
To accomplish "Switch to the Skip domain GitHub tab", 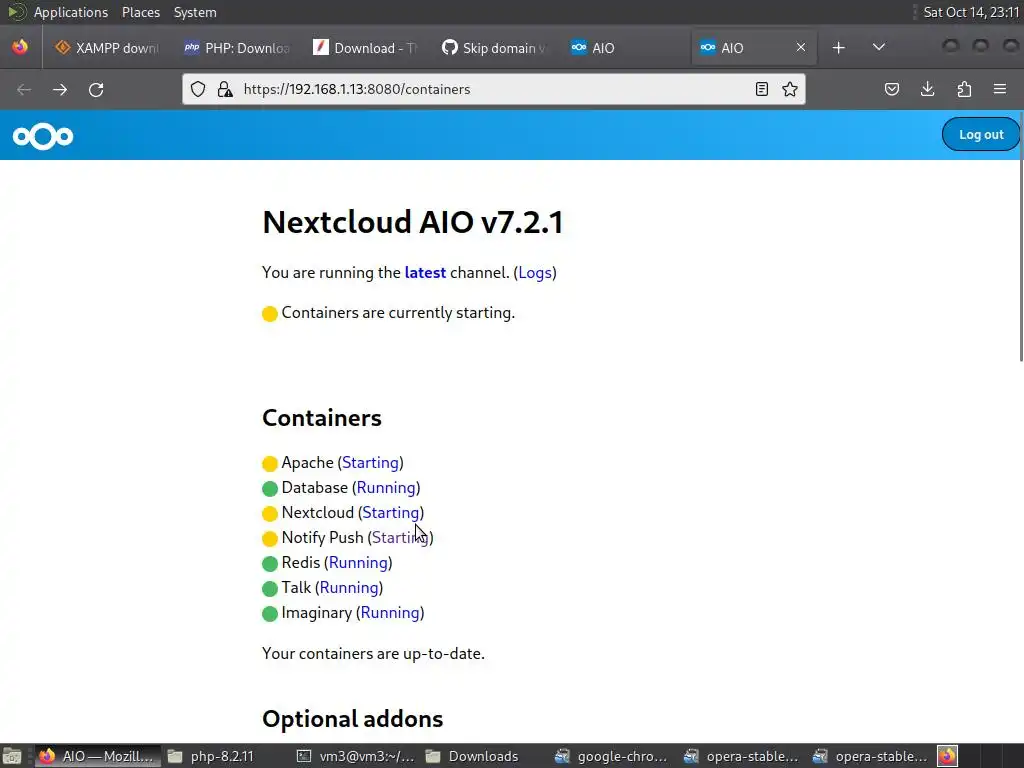I will pyautogui.click(x=494, y=48).
